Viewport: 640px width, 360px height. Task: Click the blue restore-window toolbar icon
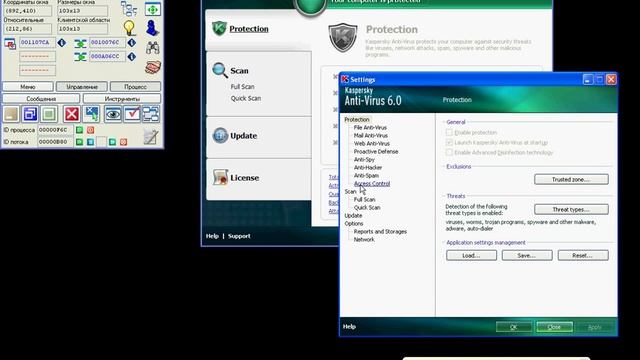[x=30, y=114]
